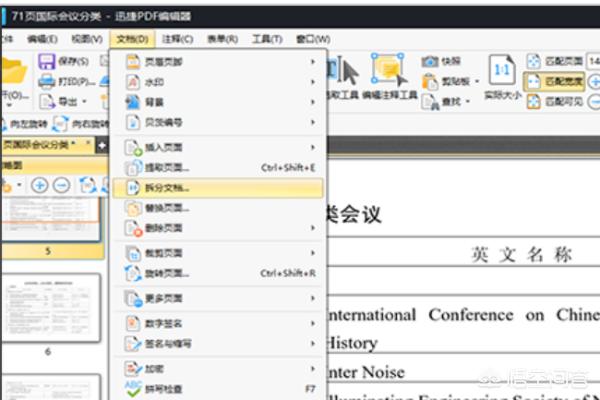
Task: Click the watermark (水印) icon
Action: pyautogui.click(x=133, y=82)
